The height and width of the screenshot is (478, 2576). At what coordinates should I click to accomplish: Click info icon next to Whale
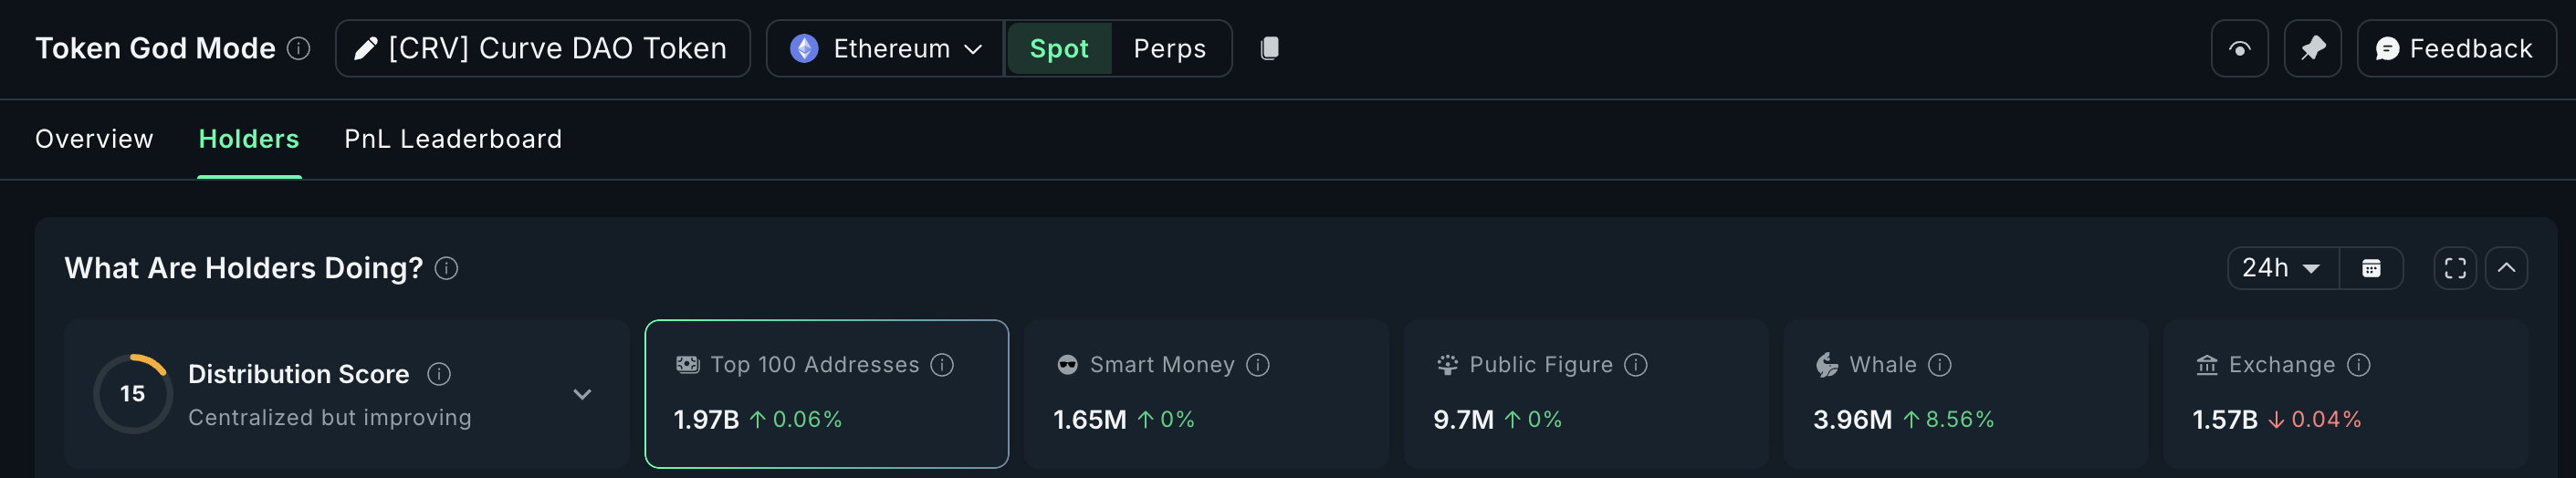pyautogui.click(x=1940, y=365)
